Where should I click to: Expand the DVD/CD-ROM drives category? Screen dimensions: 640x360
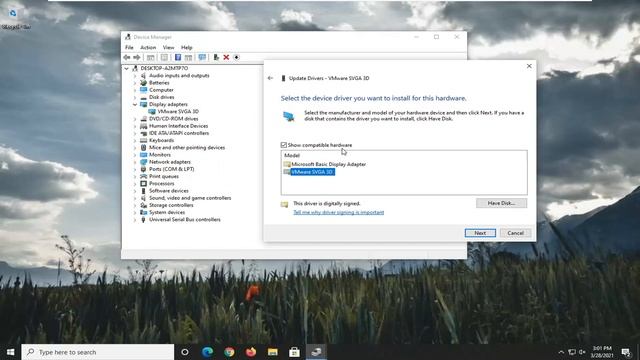pos(135,119)
